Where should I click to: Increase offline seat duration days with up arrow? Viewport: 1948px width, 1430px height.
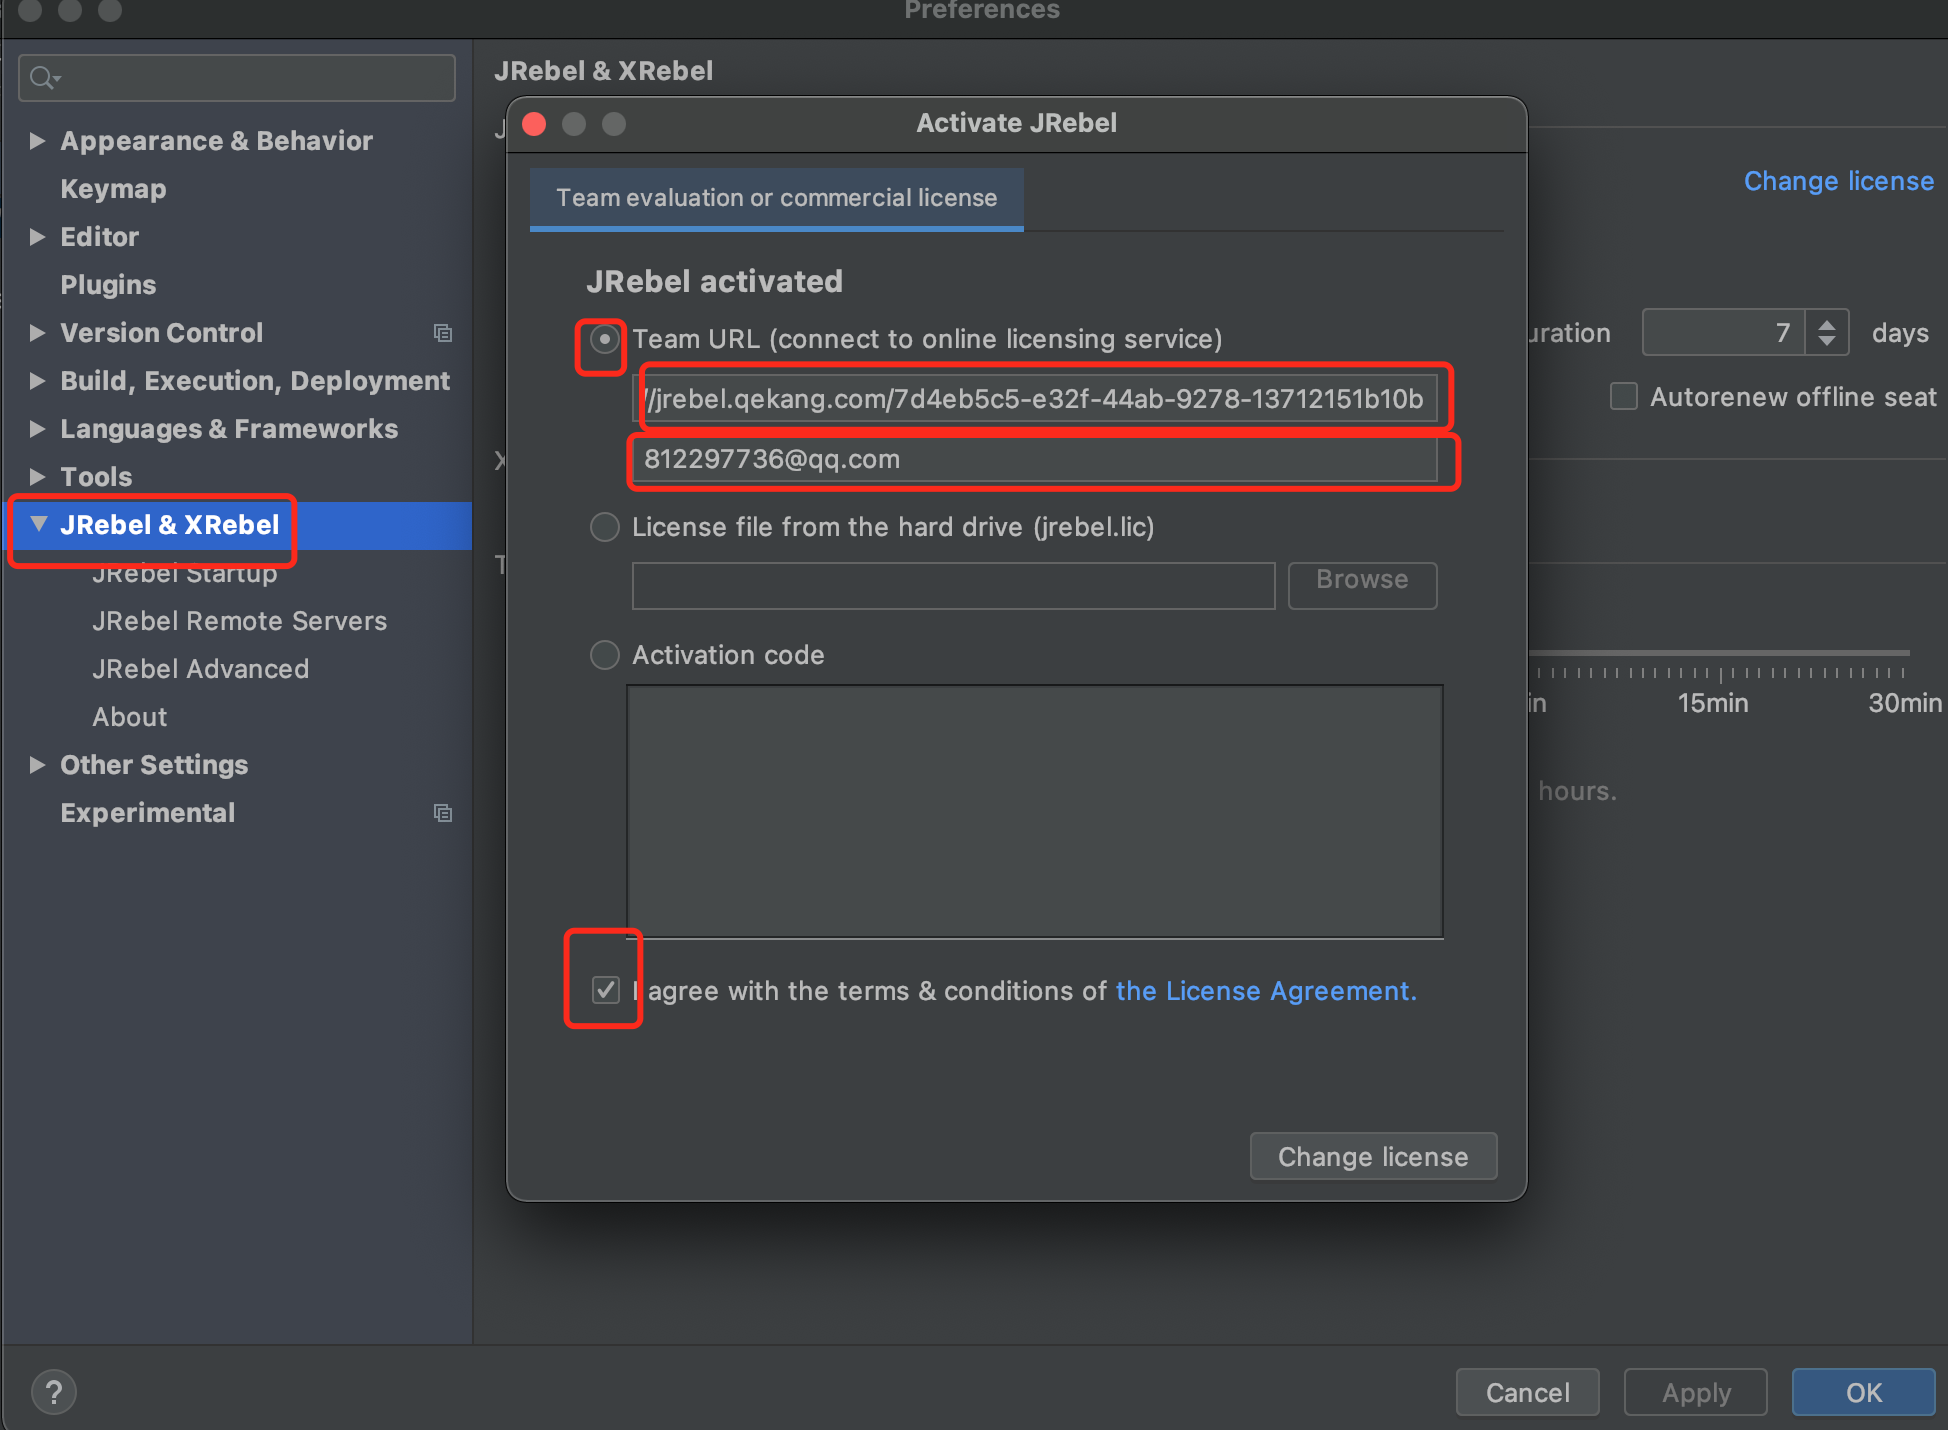[x=1827, y=323]
